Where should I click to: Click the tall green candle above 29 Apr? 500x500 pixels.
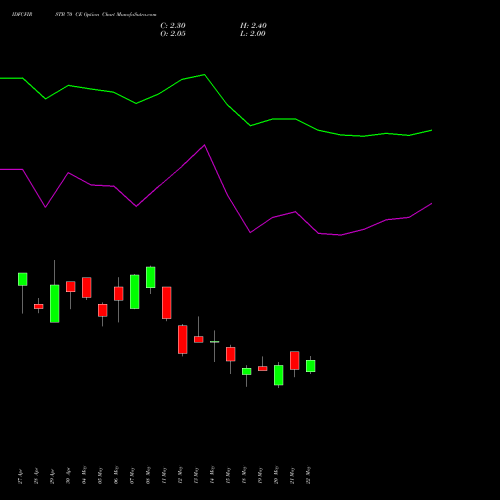pyautogui.click(x=55, y=304)
